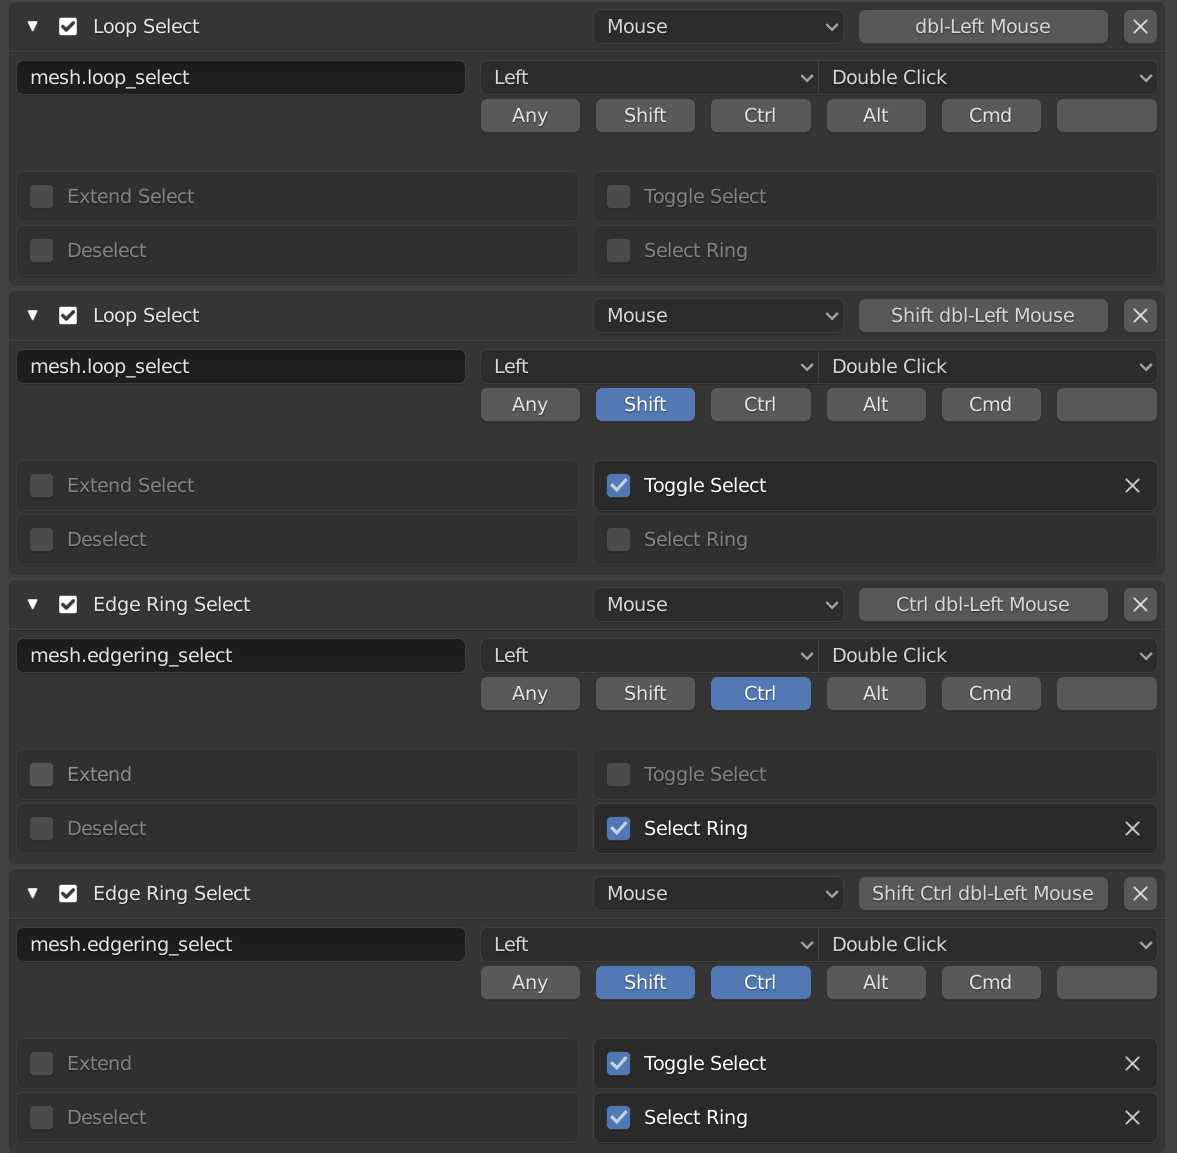This screenshot has width=1177, height=1153.
Task: Click the Shift dbl-Left Mouse keybinding button
Action: pos(983,315)
